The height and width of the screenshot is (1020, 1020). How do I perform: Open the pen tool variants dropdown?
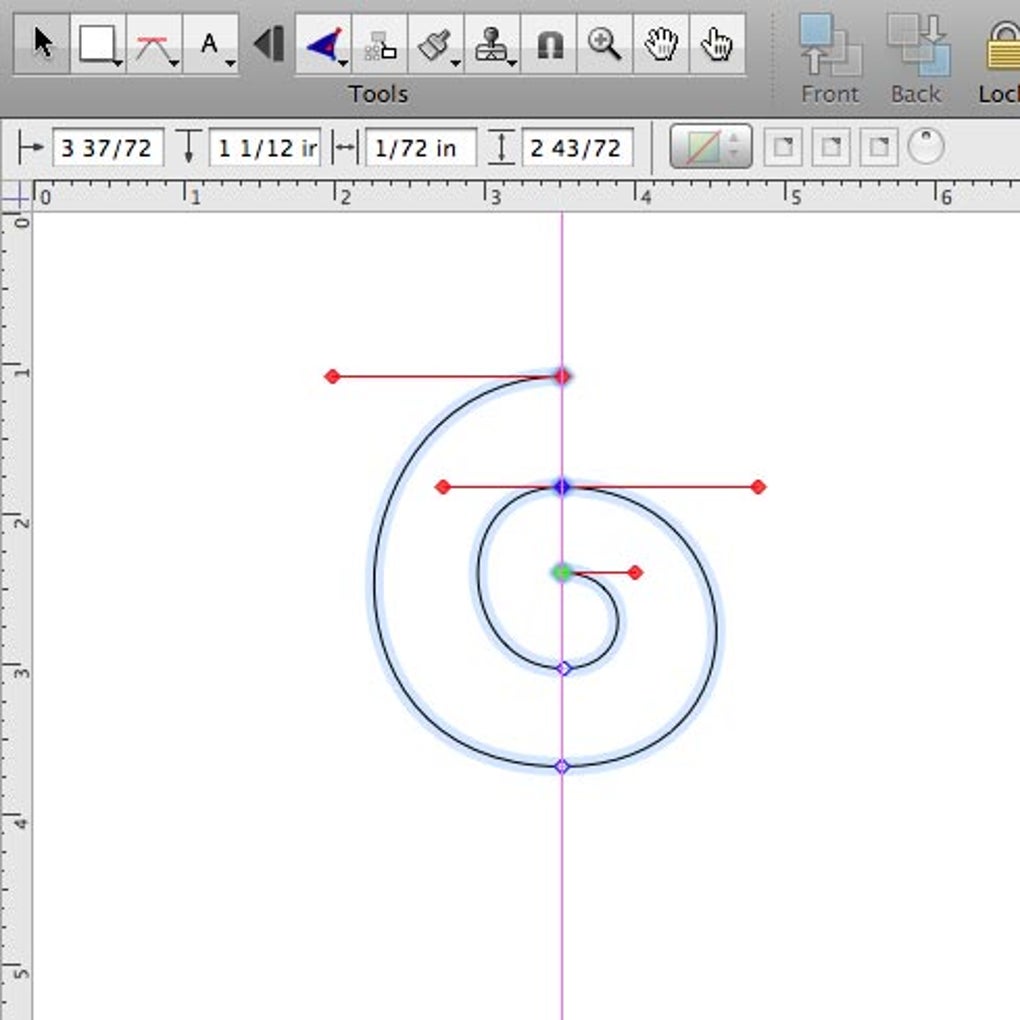coord(343,64)
